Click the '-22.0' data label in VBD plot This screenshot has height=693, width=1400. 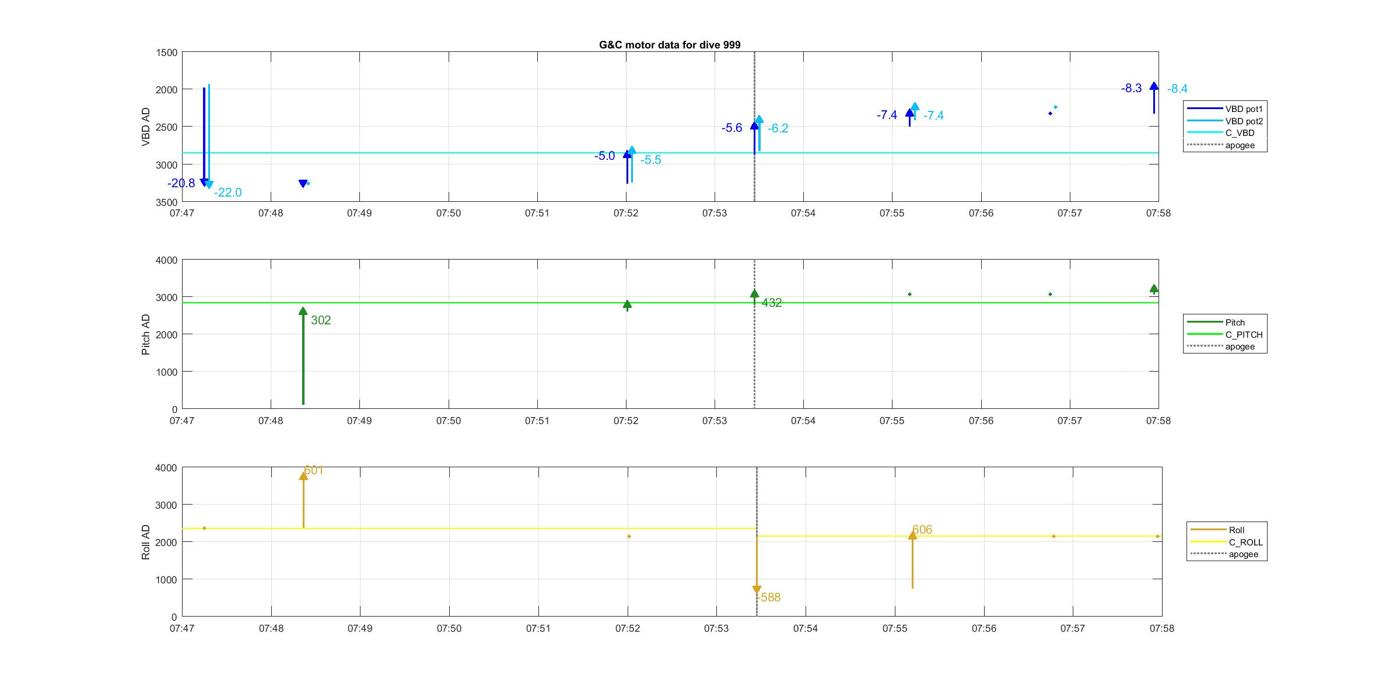point(228,193)
